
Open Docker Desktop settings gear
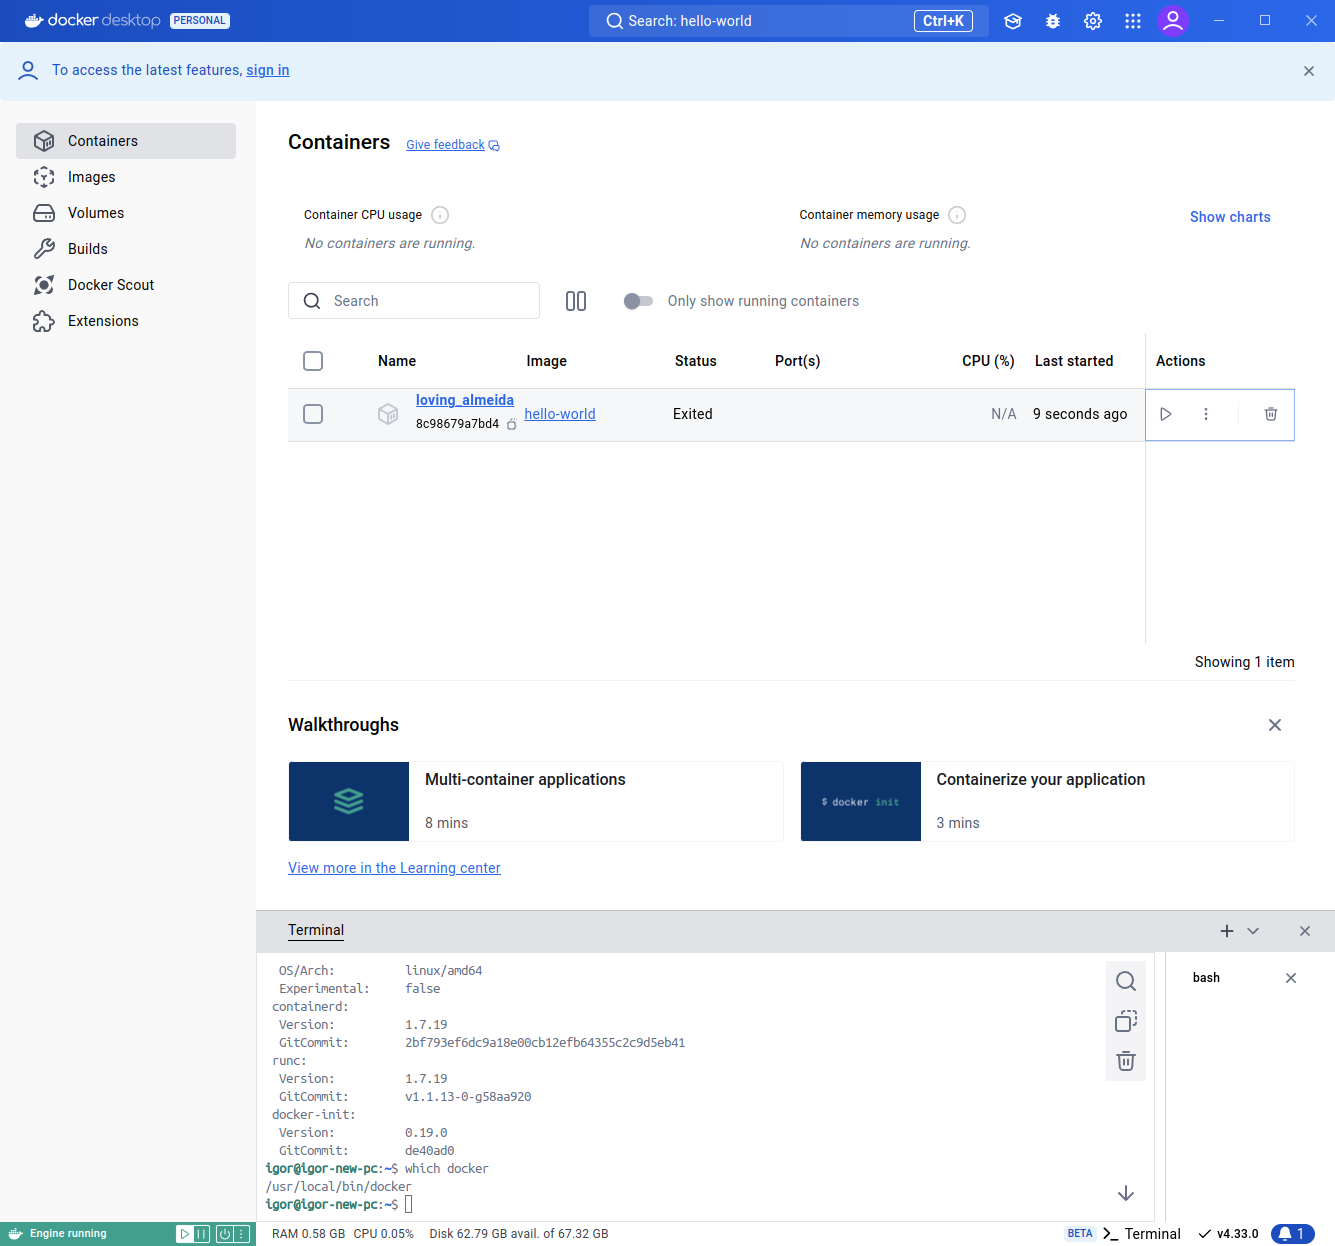(1093, 21)
